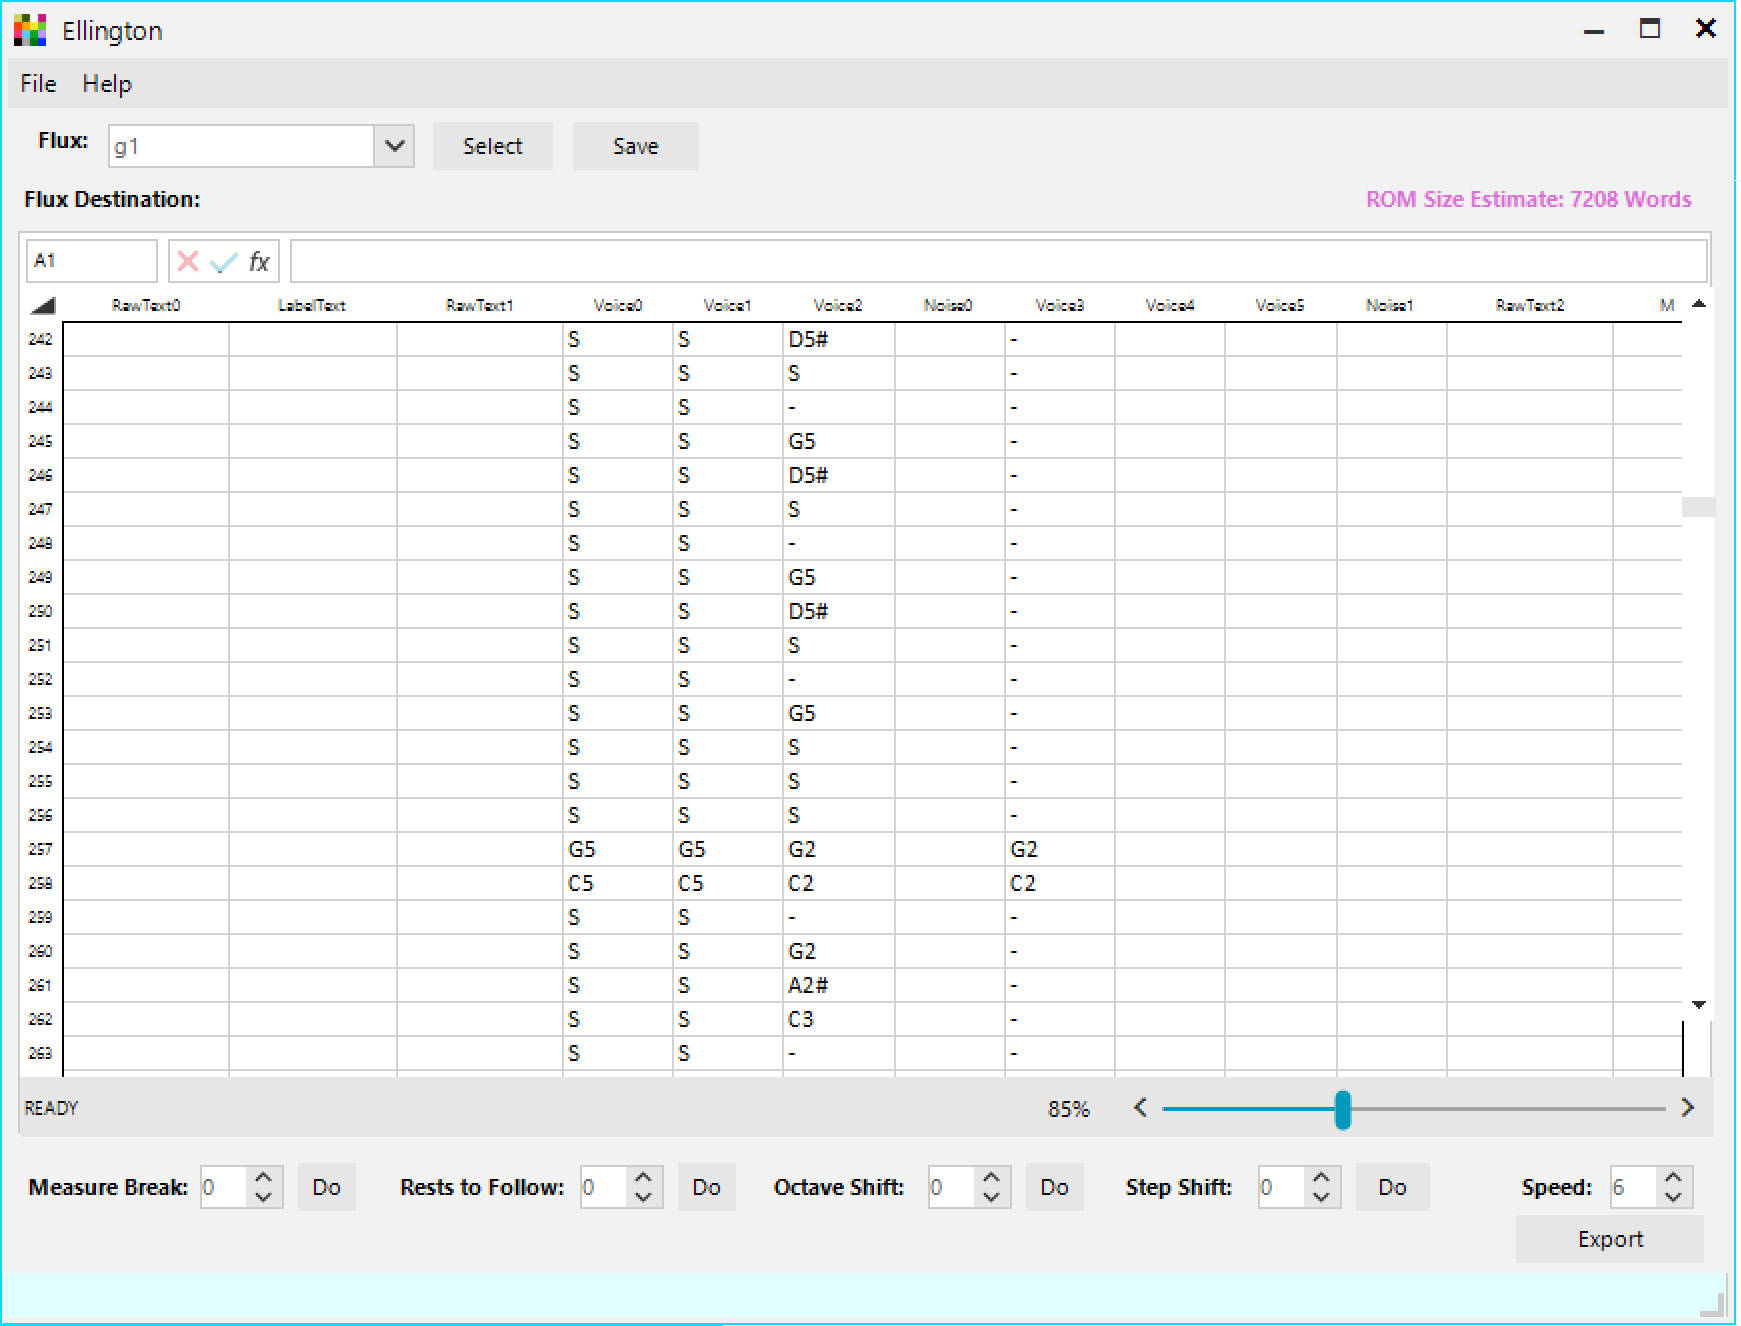This screenshot has width=1741, height=1326.
Task: Decrease the Octave Shift value
Action: (x=991, y=1197)
